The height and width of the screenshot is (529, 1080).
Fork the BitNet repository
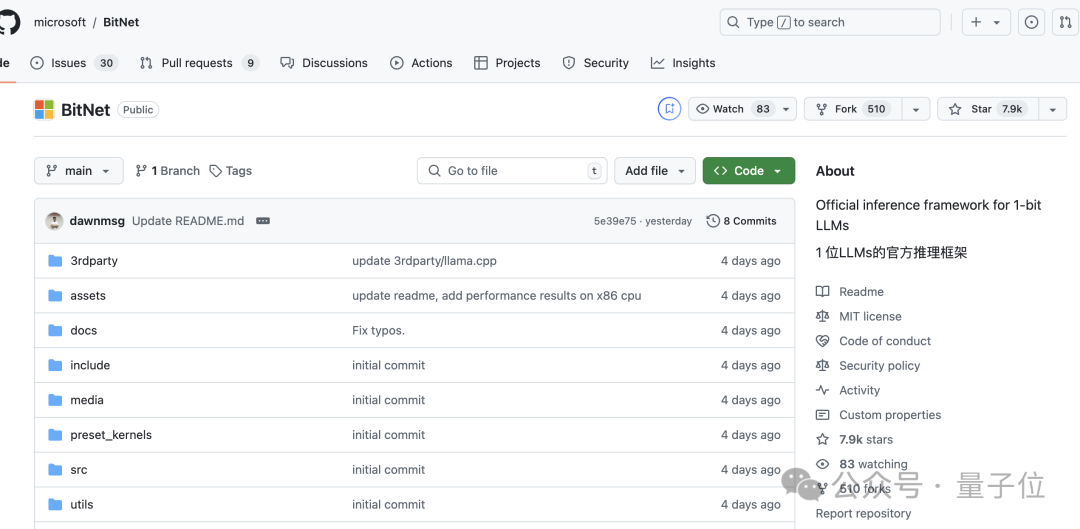coord(851,109)
